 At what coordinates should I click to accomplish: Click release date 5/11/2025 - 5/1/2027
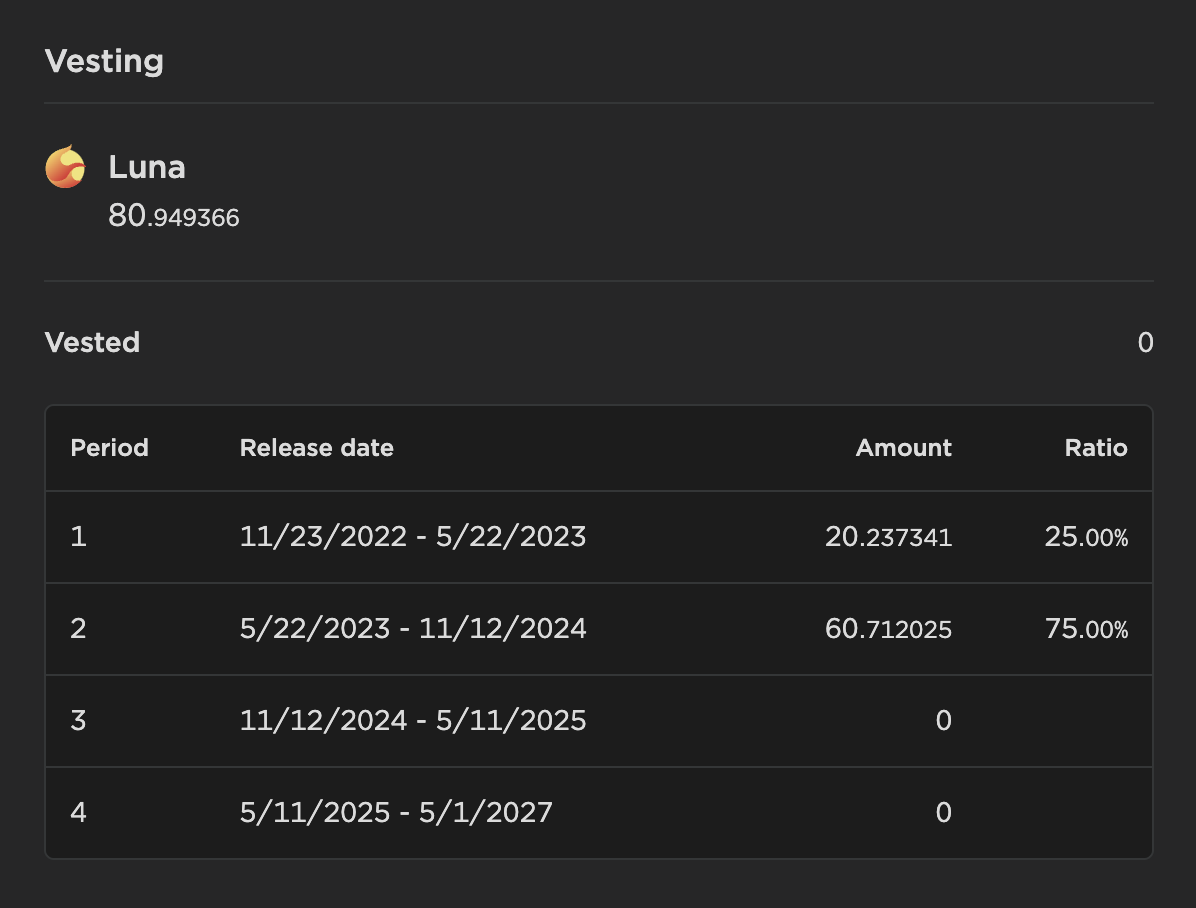coord(396,813)
